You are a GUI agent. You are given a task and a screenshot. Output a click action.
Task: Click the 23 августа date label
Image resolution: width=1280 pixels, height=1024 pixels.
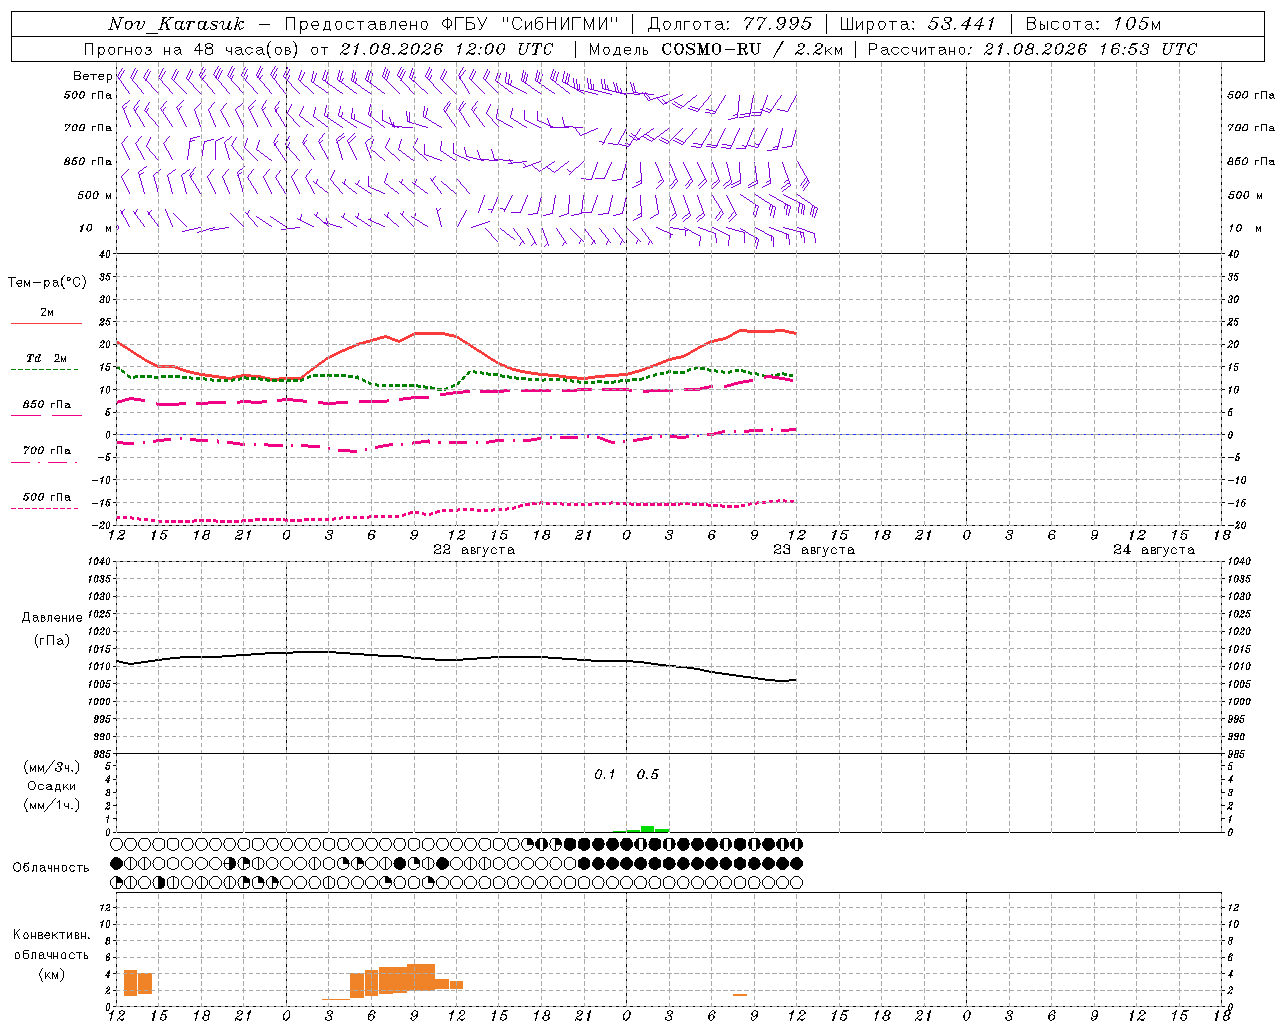click(814, 550)
